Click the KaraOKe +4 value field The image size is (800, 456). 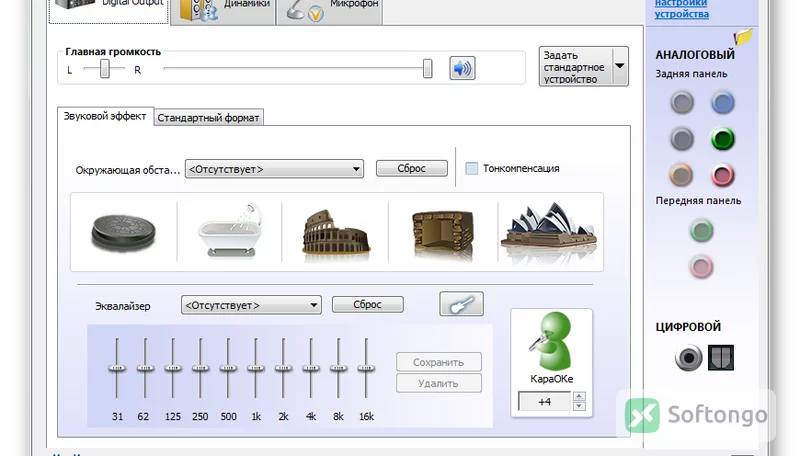[x=544, y=401]
